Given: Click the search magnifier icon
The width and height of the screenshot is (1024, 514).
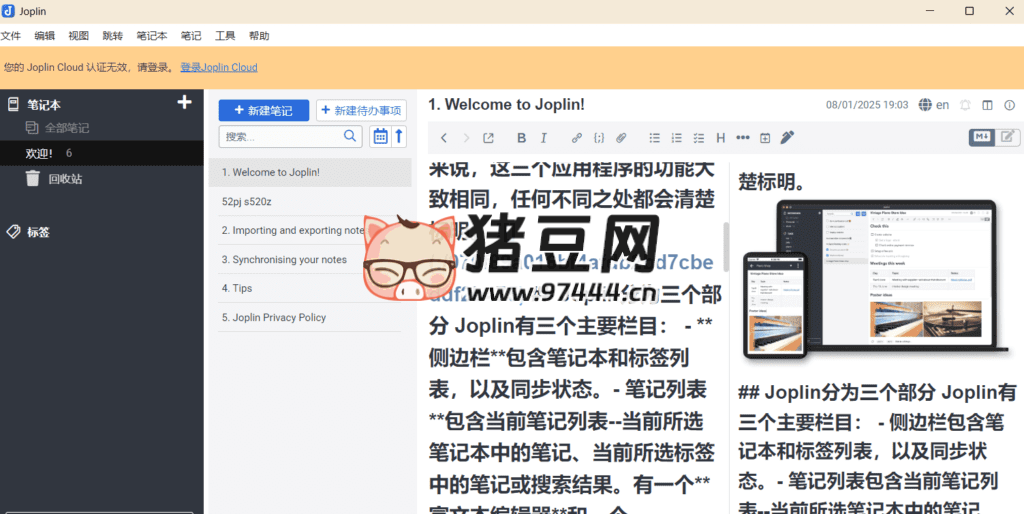Looking at the screenshot, I should [x=350, y=136].
